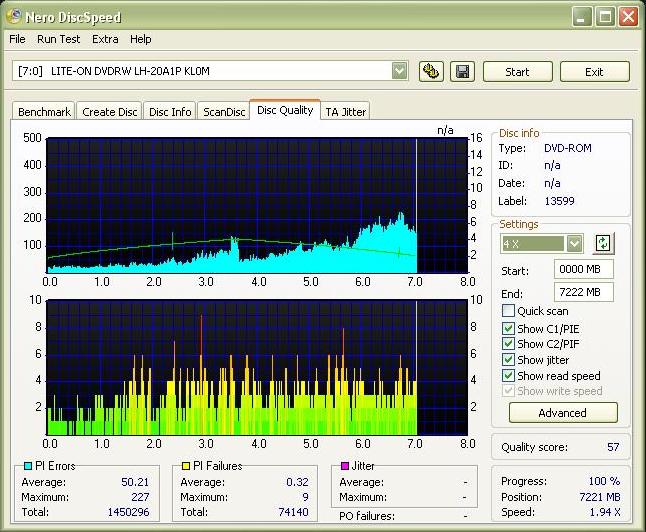Click the save floppy disk icon

coord(462,72)
